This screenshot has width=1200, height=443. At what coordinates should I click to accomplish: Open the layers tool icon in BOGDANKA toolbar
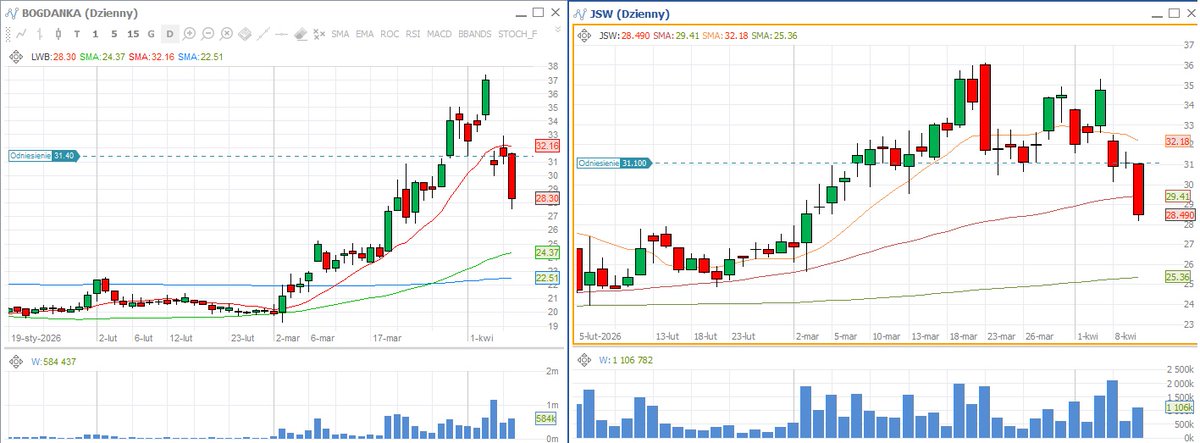click(245, 34)
